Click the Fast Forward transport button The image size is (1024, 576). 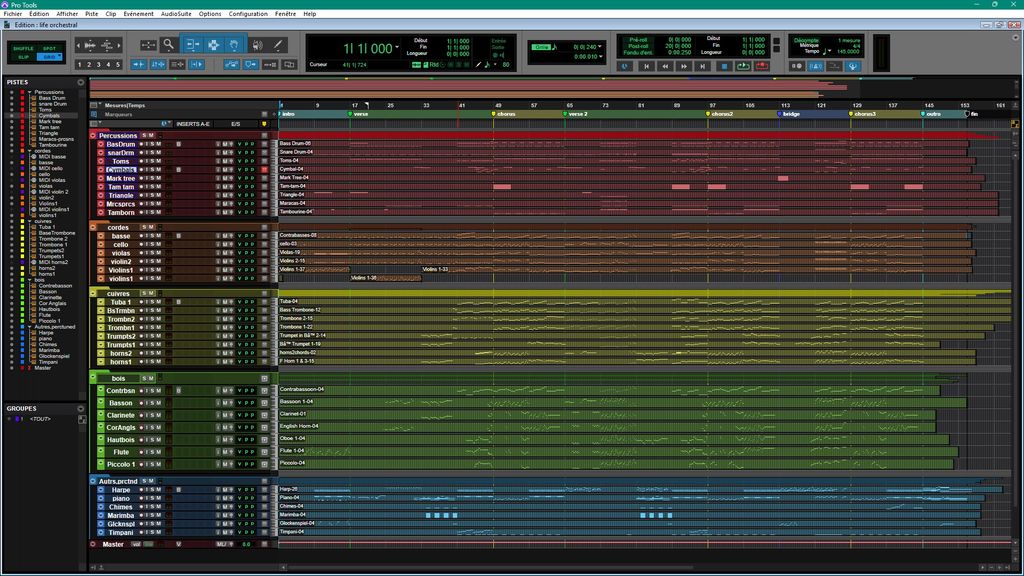point(684,66)
